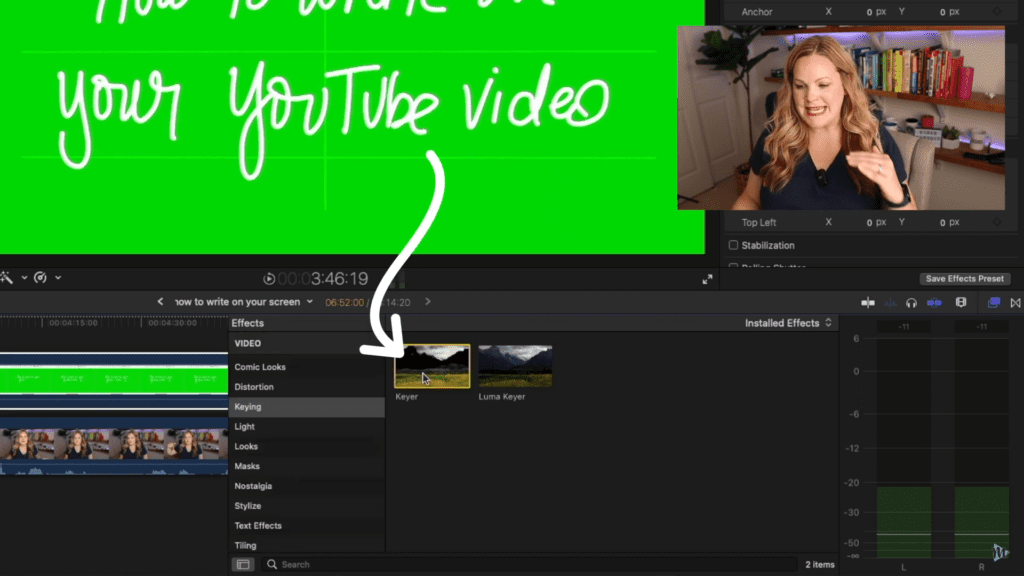Viewport: 1024px width, 576px height.
Task: Toggle solo with the headphones icon
Action: (x=911, y=302)
